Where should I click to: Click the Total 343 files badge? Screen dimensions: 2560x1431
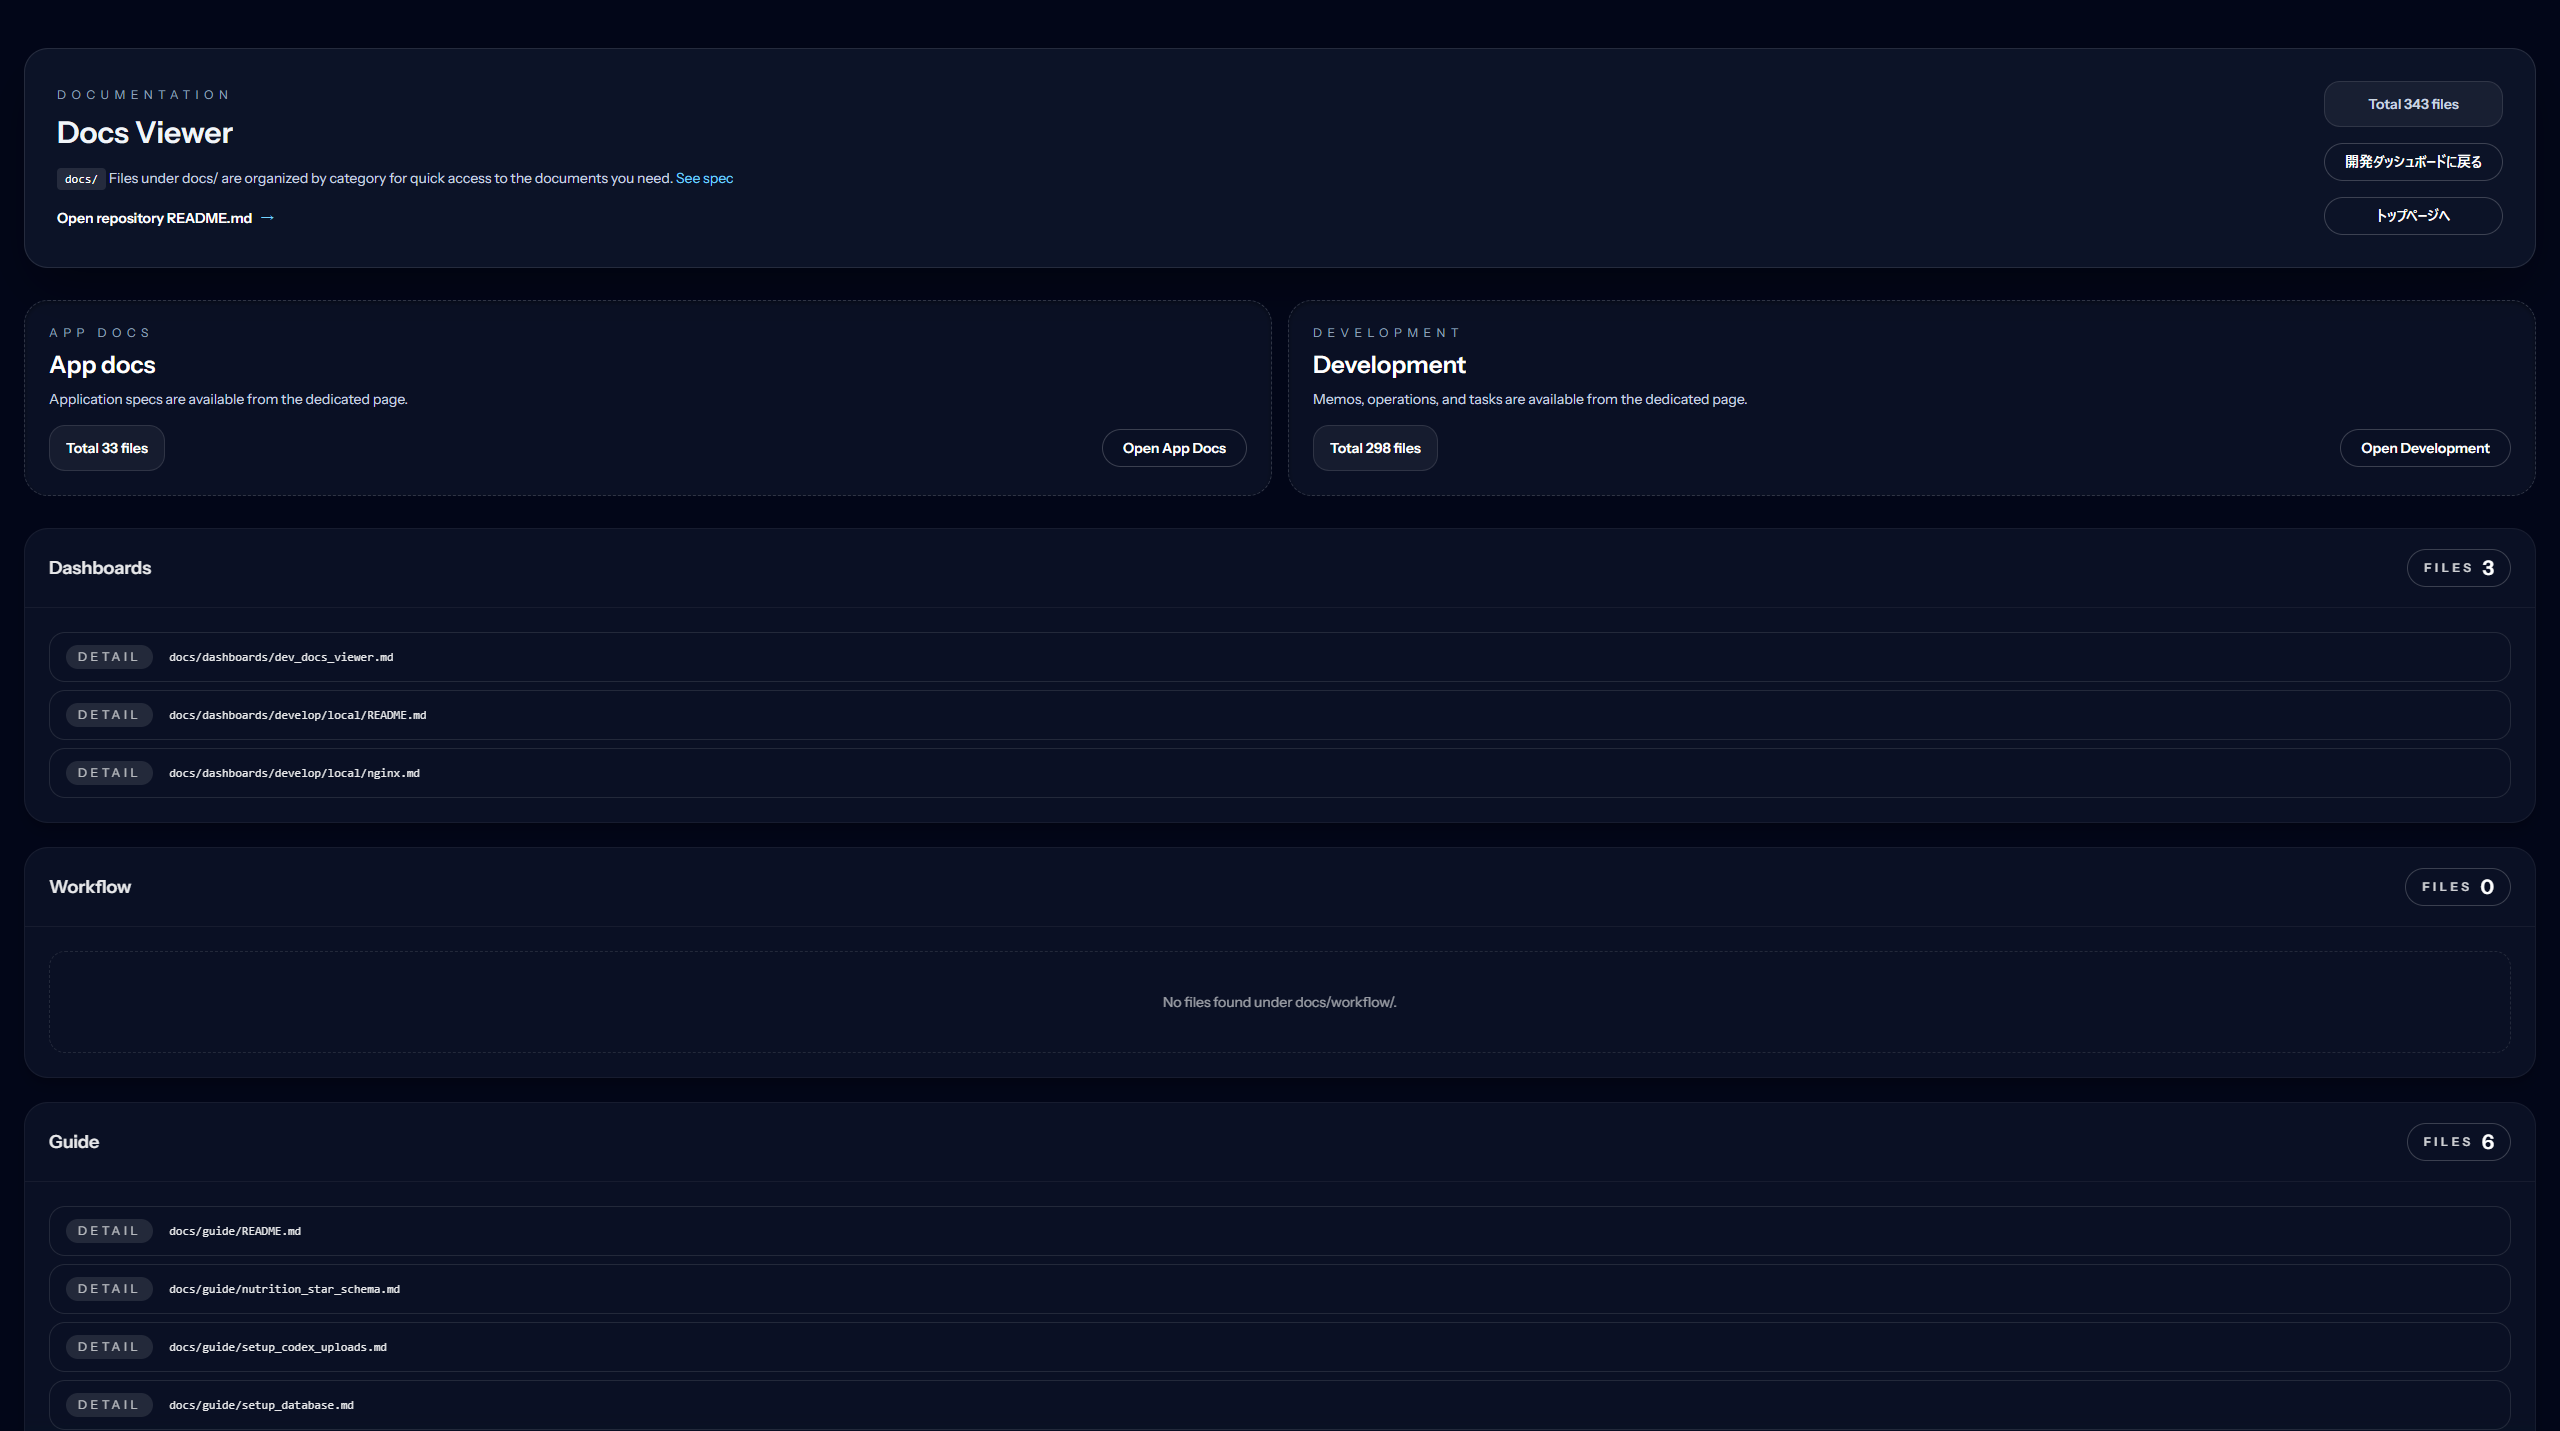pyautogui.click(x=2412, y=103)
